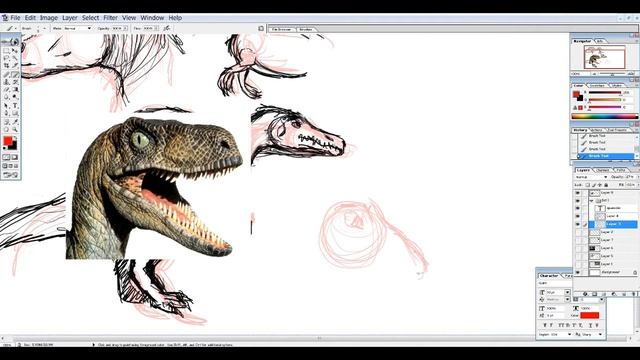This screenshot has width=640, height=360.
Task: Collapse the Set 1 group triangle
Action: coord(591,201)
